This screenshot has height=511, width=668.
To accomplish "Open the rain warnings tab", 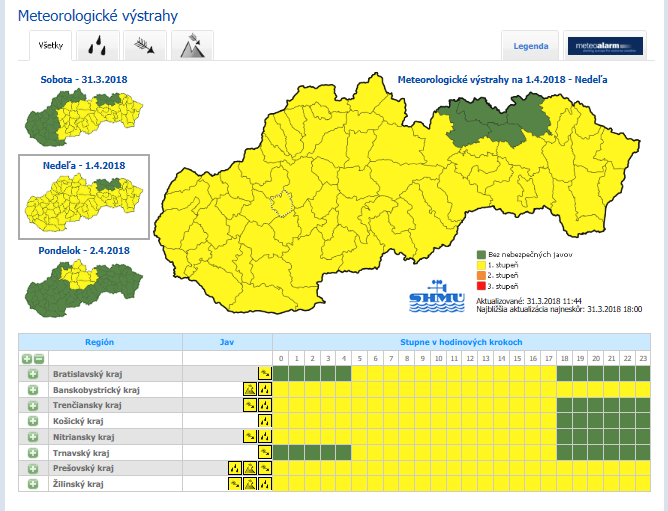I will point(99,46).
